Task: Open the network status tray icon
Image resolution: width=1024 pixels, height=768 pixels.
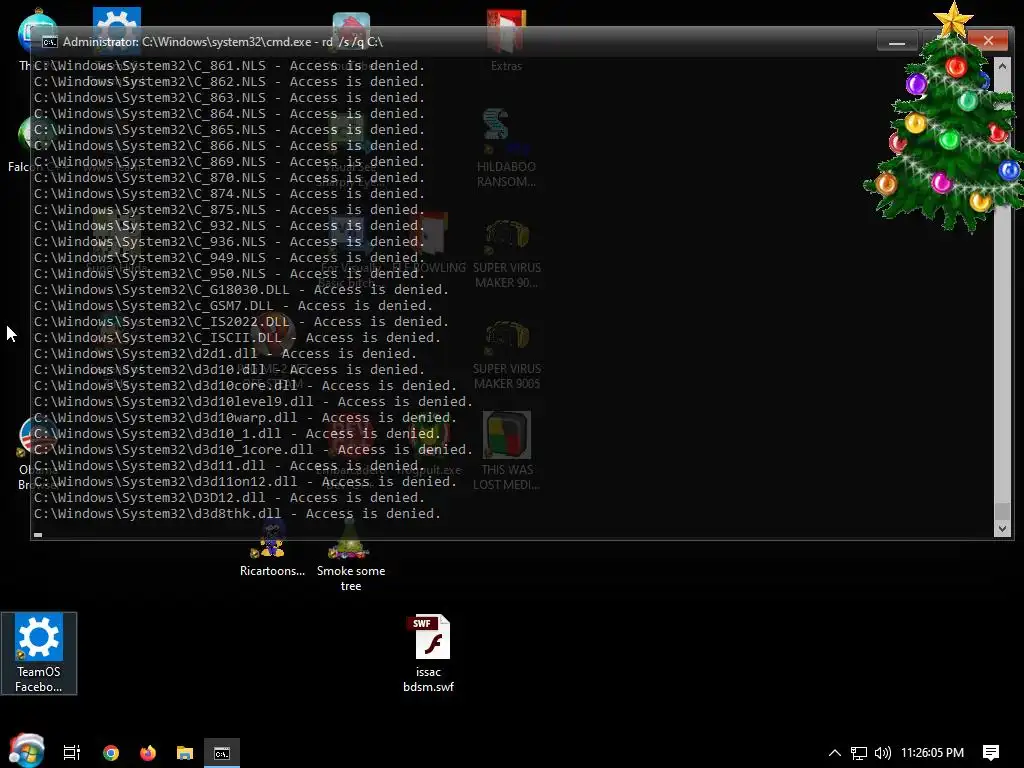Action: [x=859, y=753]
